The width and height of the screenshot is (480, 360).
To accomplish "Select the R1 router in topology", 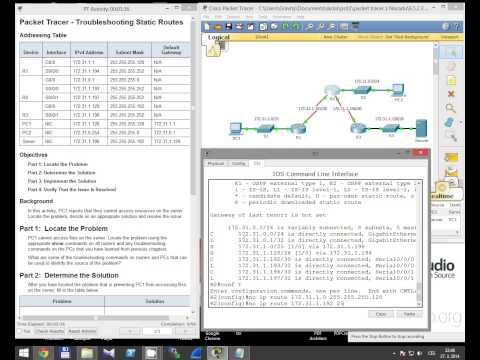I will pos(298,129).
